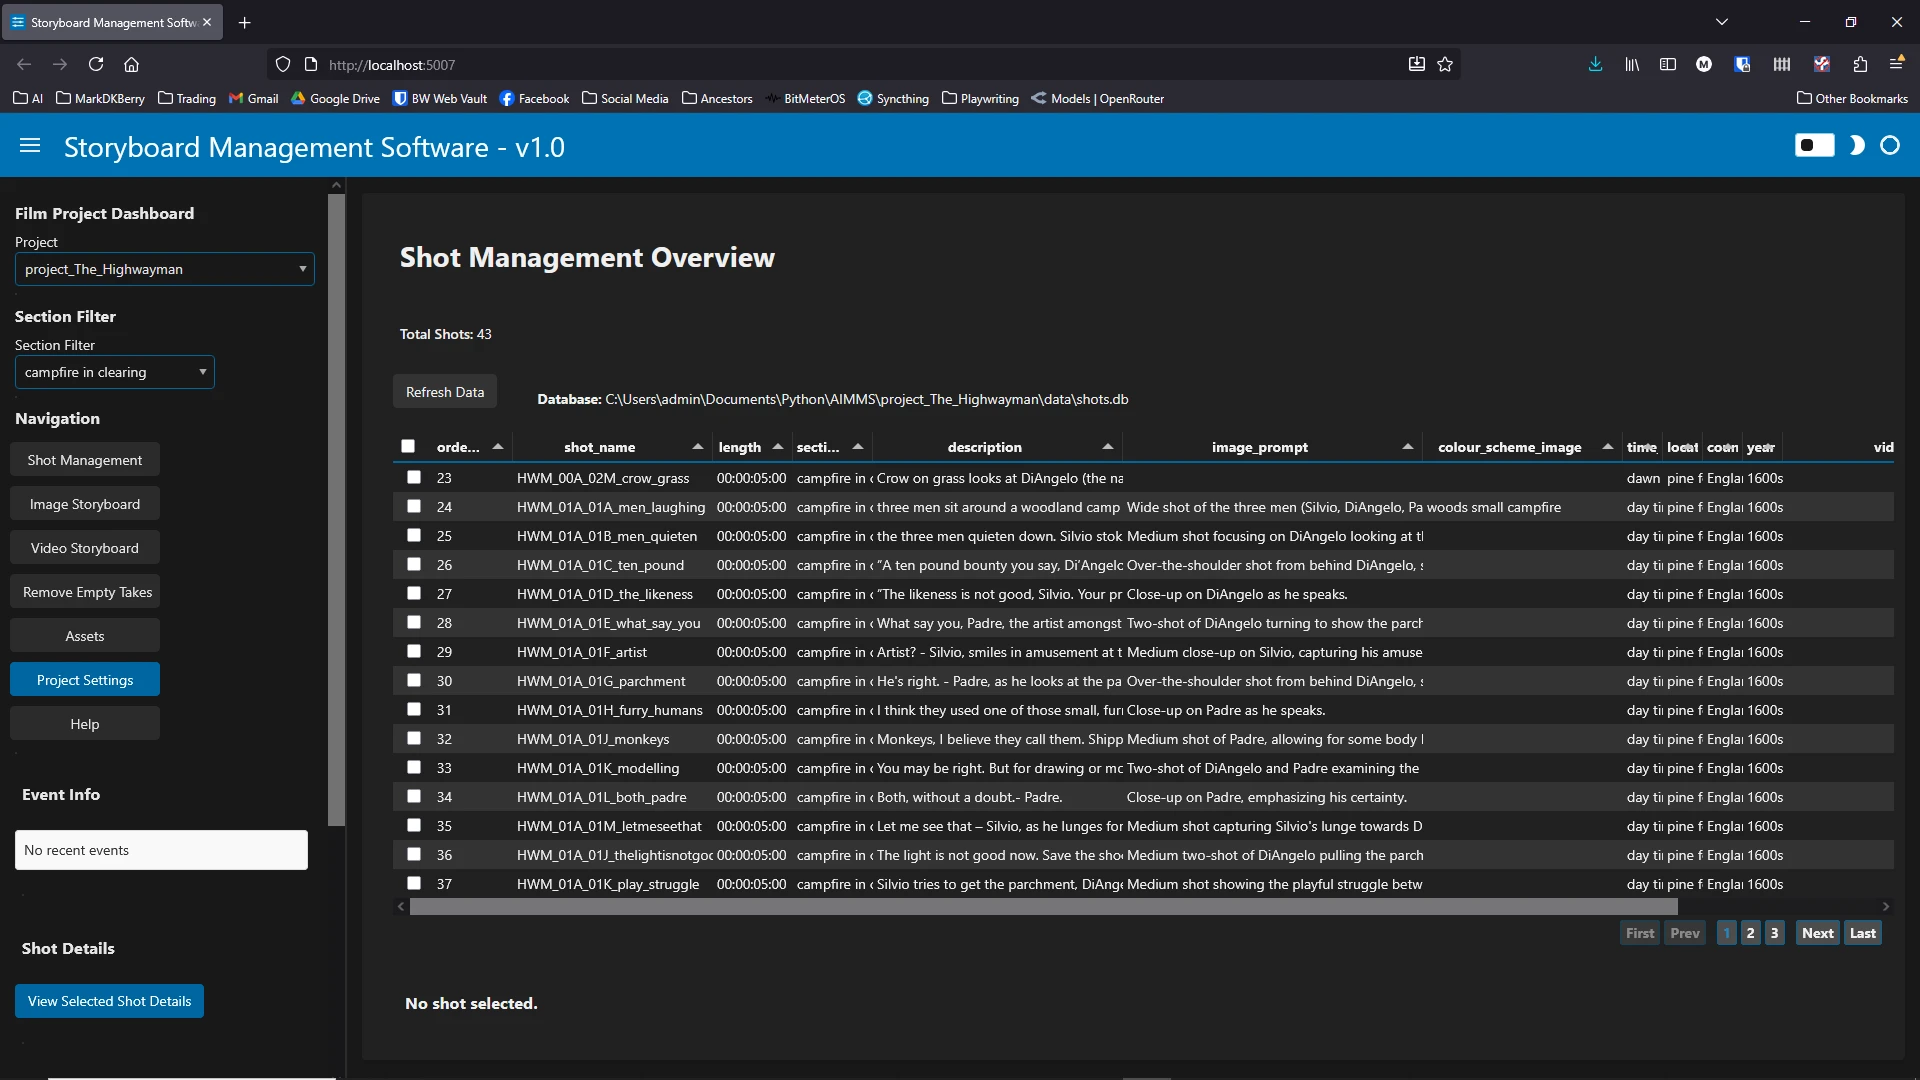Screen dimensions: 1920x1080
Task: Open the Bitwarden extension icon
Action: coord(1742,64)
